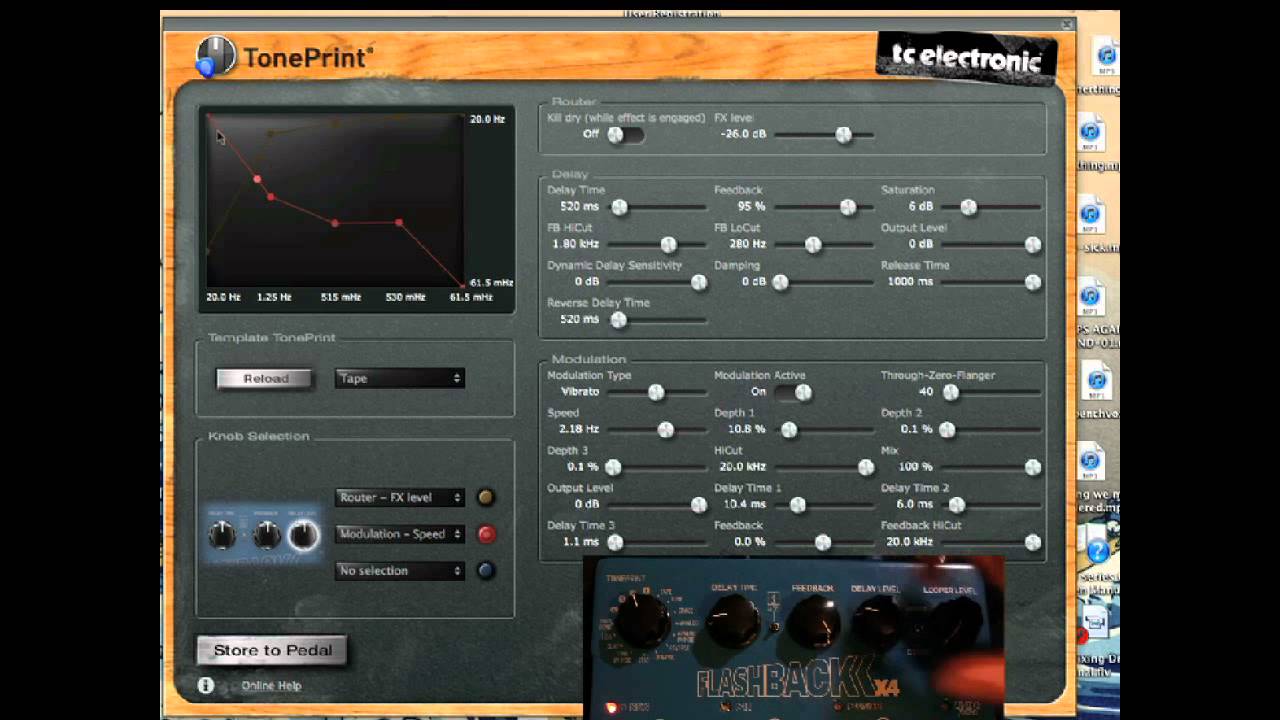Click the Delay section Output Level slider handle

tap(1033, 244)
